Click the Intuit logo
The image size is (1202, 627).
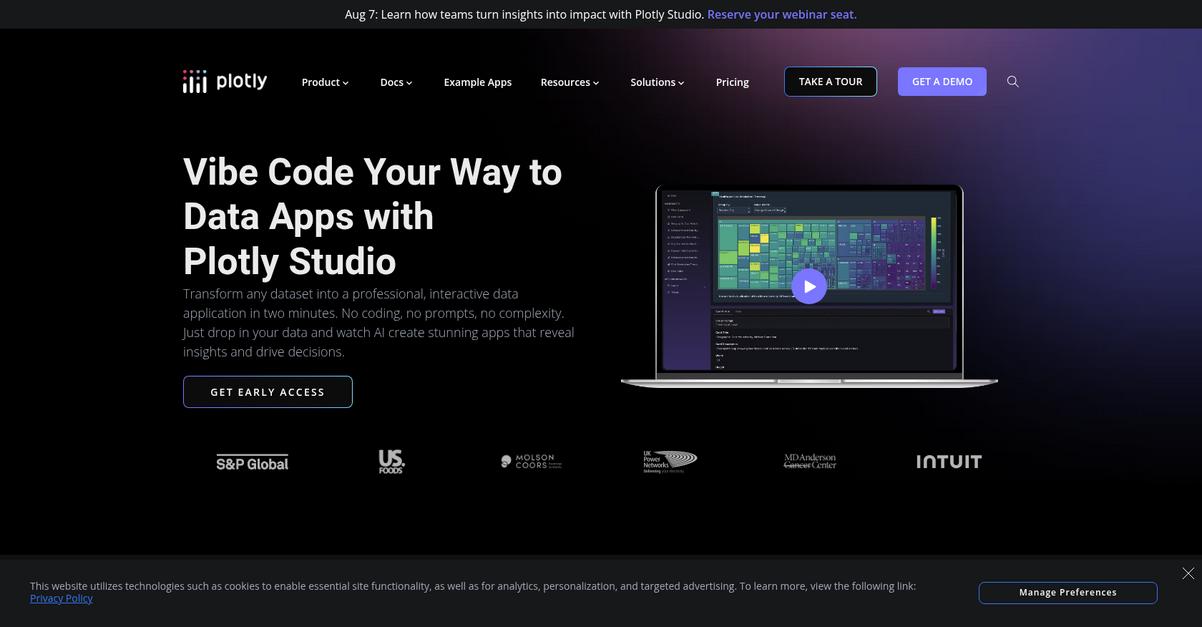coord(949,461)
